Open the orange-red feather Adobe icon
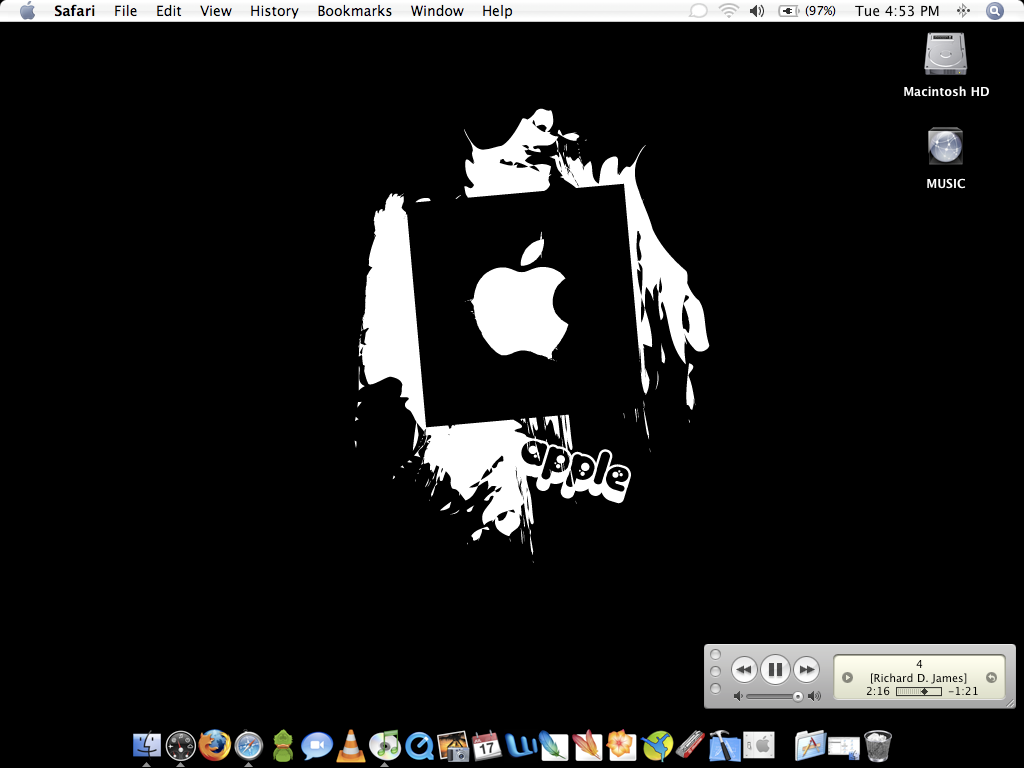Viewport: 1024px width, 768px height. [x=587, y=745]
